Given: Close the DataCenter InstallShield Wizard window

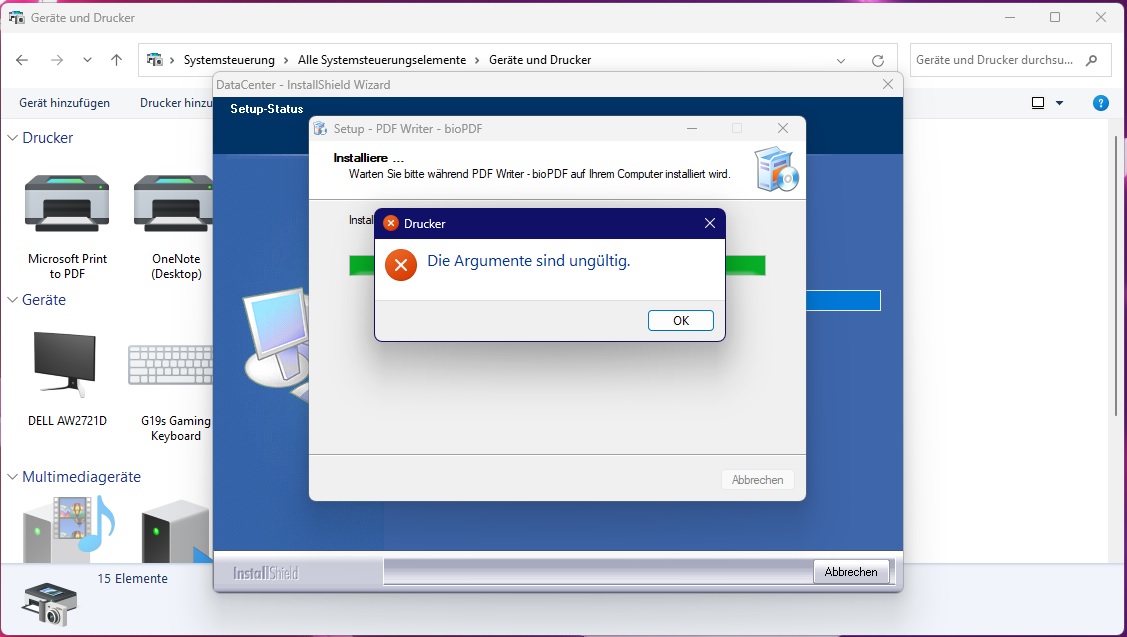Looking at the screenshot, I should (888, 85).
